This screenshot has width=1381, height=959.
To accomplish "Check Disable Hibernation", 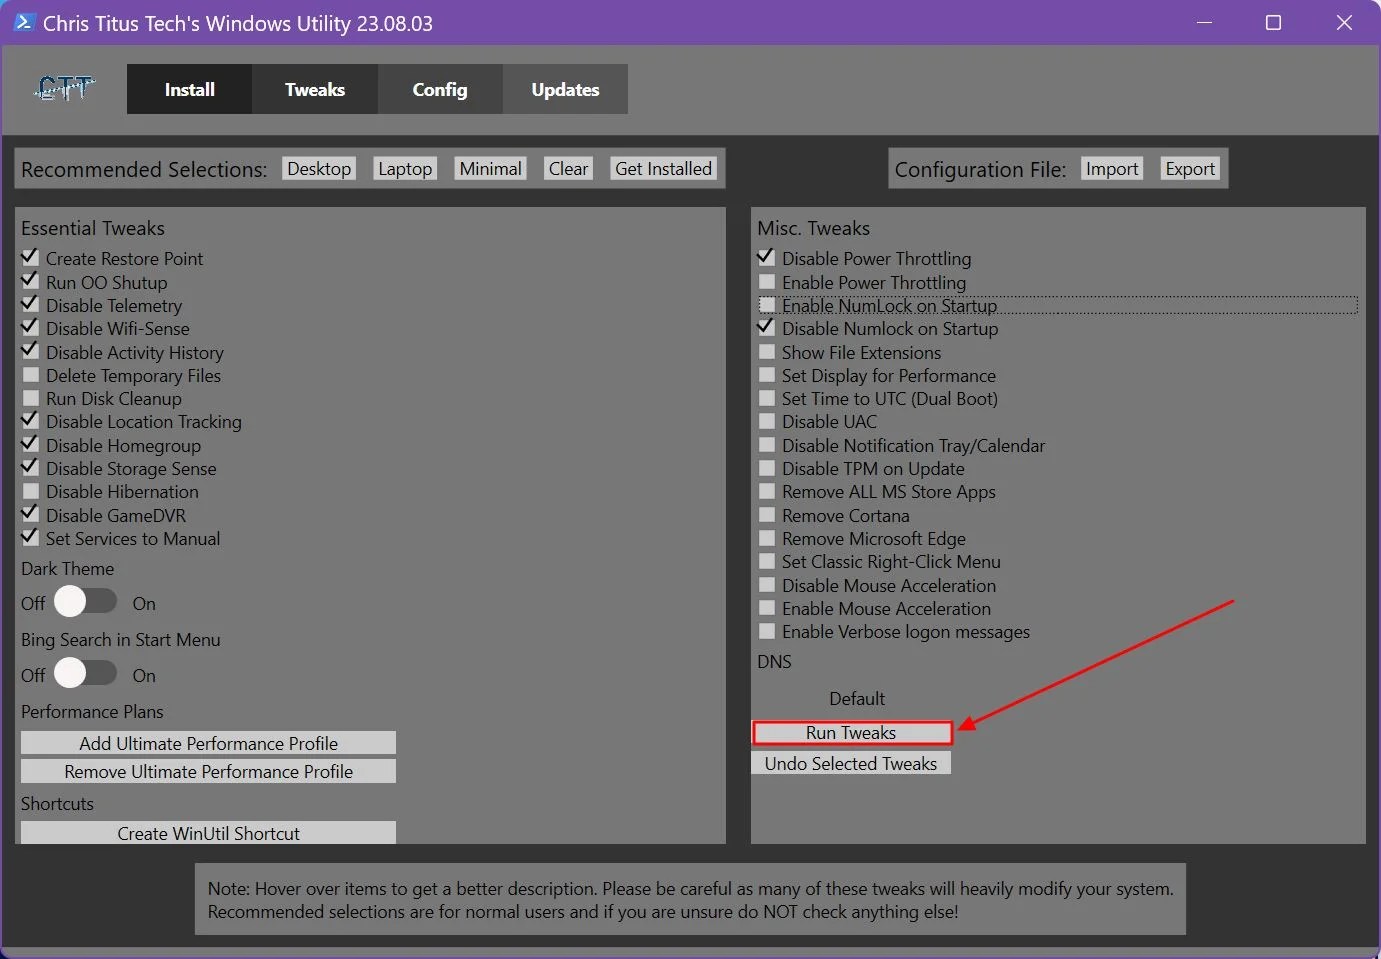I will [30, 490].
